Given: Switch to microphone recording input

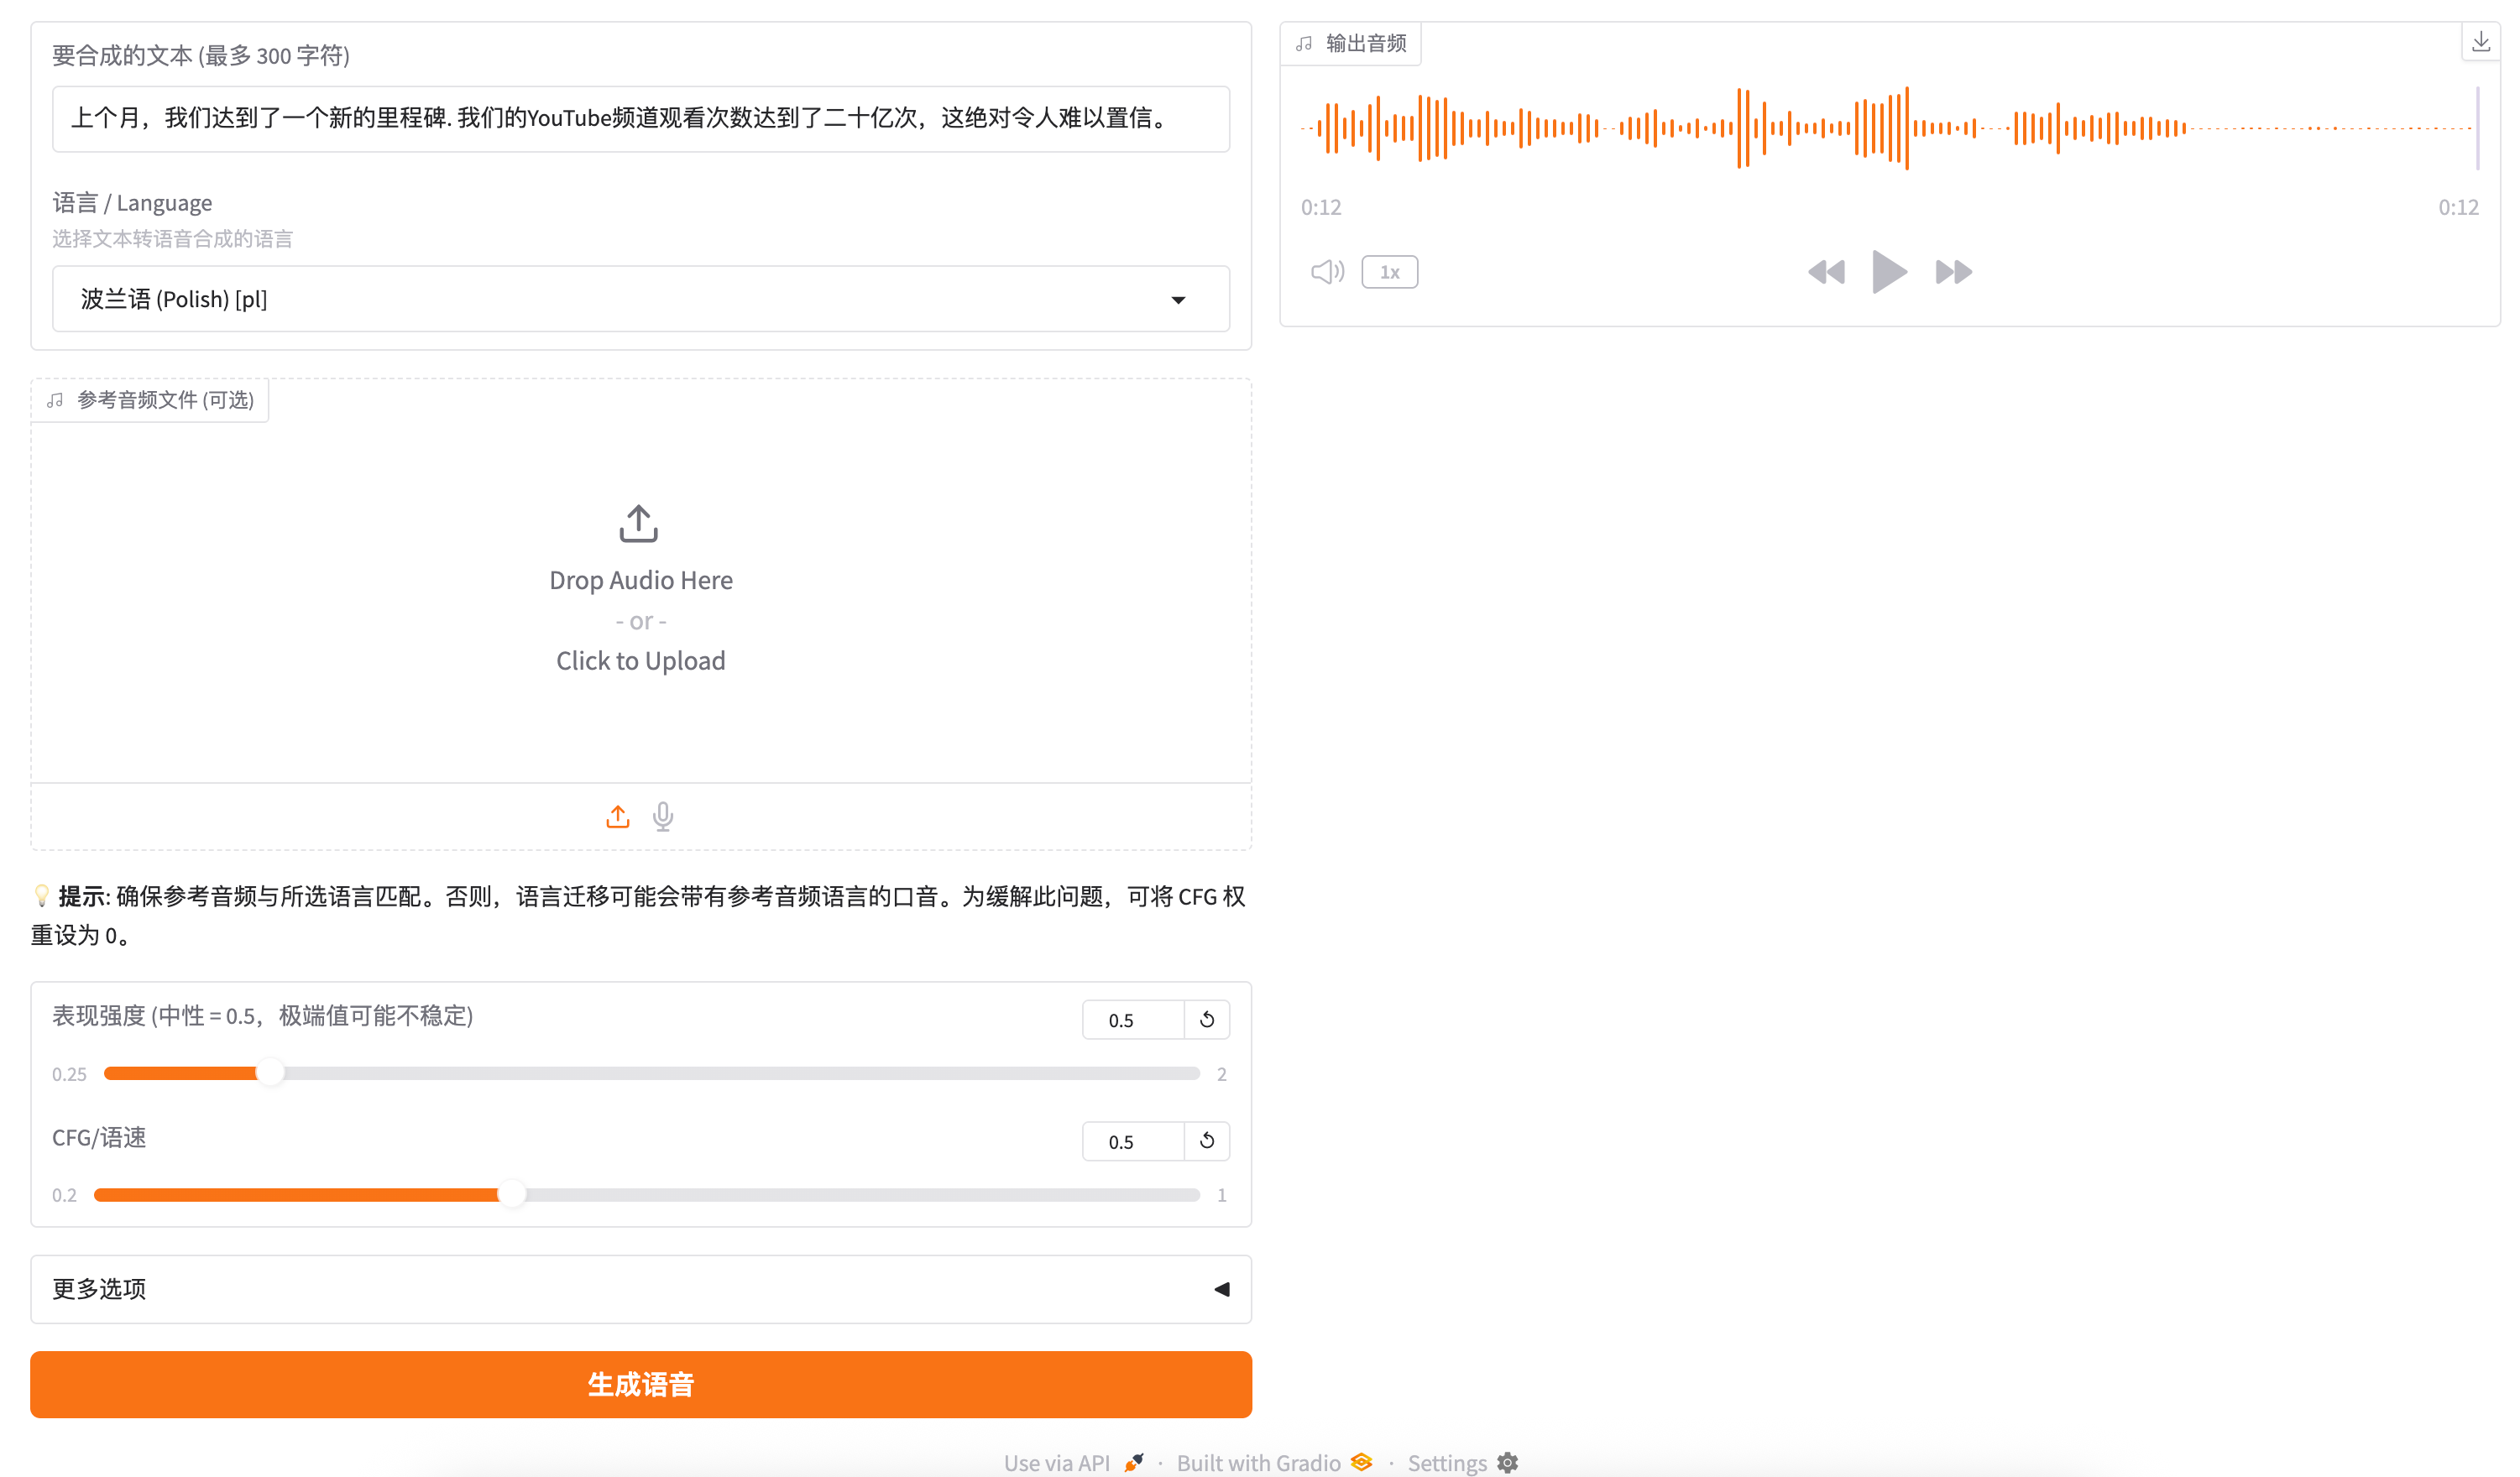Looking at the screenshot, I should tap(663, 817).
